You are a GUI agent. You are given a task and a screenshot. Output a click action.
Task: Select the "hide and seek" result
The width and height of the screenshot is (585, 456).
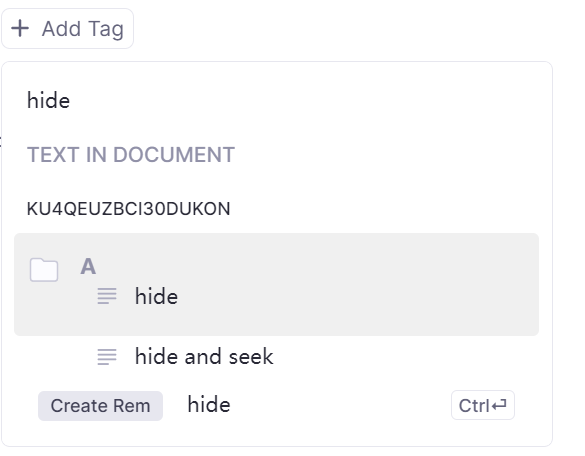[204, 356]
